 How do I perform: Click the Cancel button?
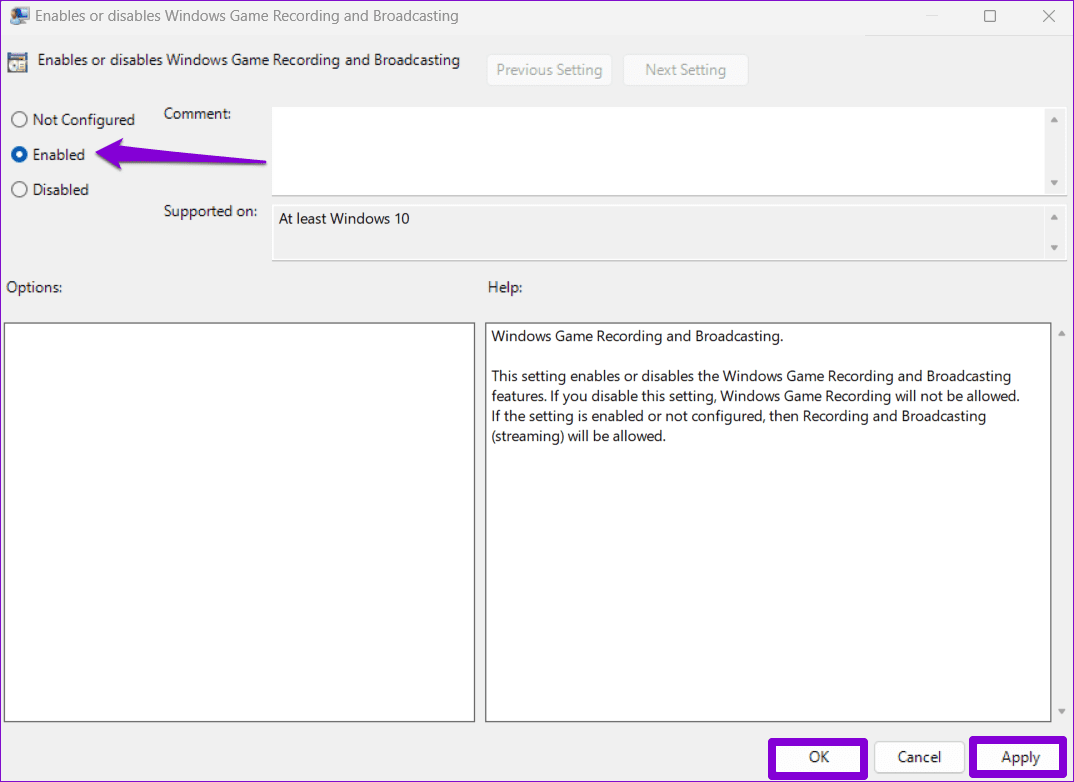pyautogui.click(x=918, y=757)
